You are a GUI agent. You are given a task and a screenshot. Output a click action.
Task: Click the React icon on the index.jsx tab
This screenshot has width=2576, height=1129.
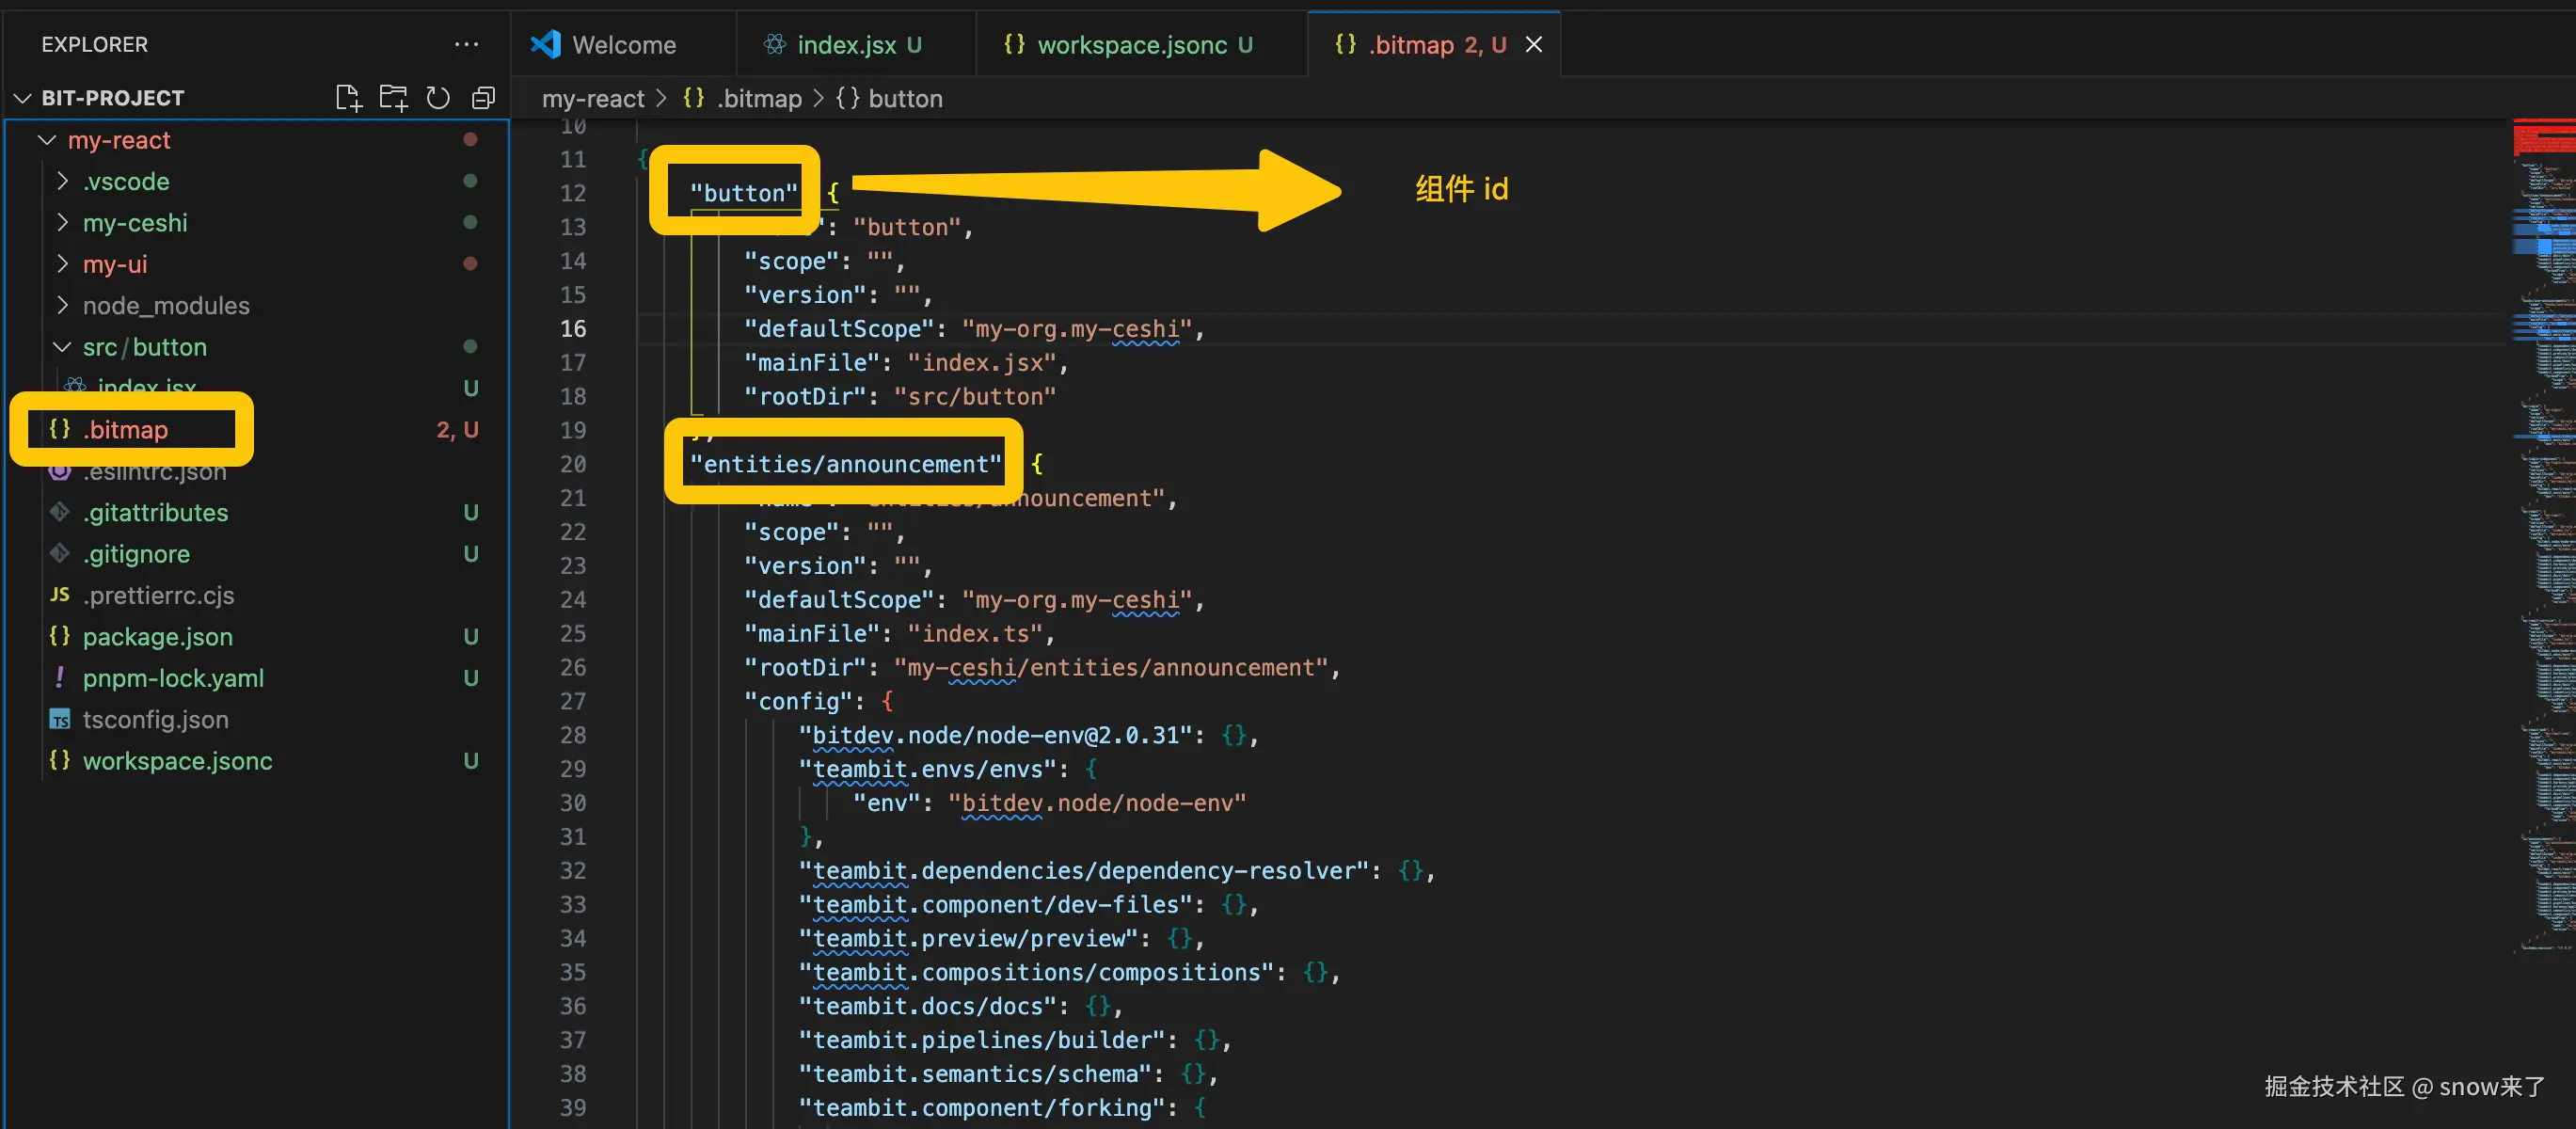point(773,44)
